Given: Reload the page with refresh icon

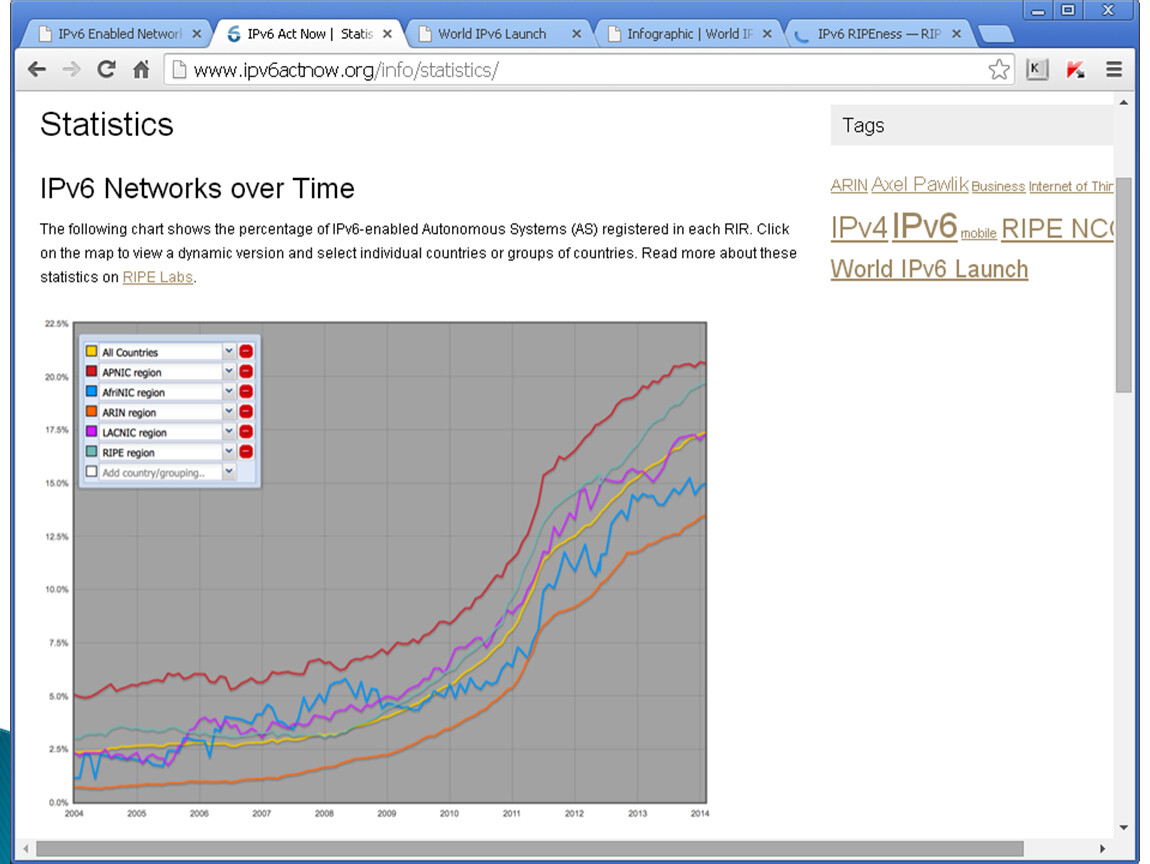Looking at the screenshot, I should point(106,70).
